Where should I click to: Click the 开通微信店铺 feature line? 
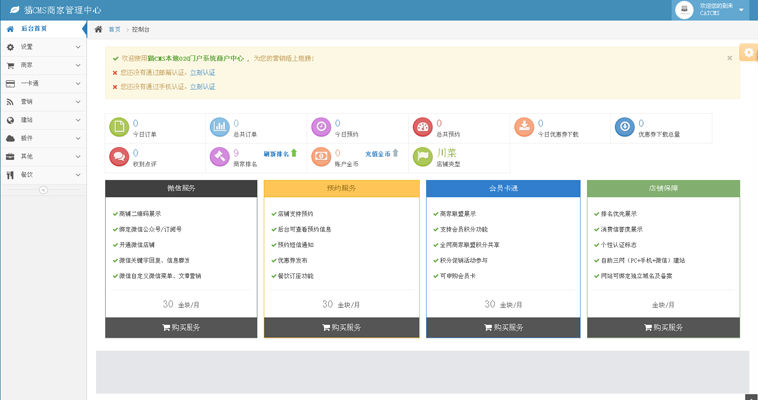tap(134, 245)
